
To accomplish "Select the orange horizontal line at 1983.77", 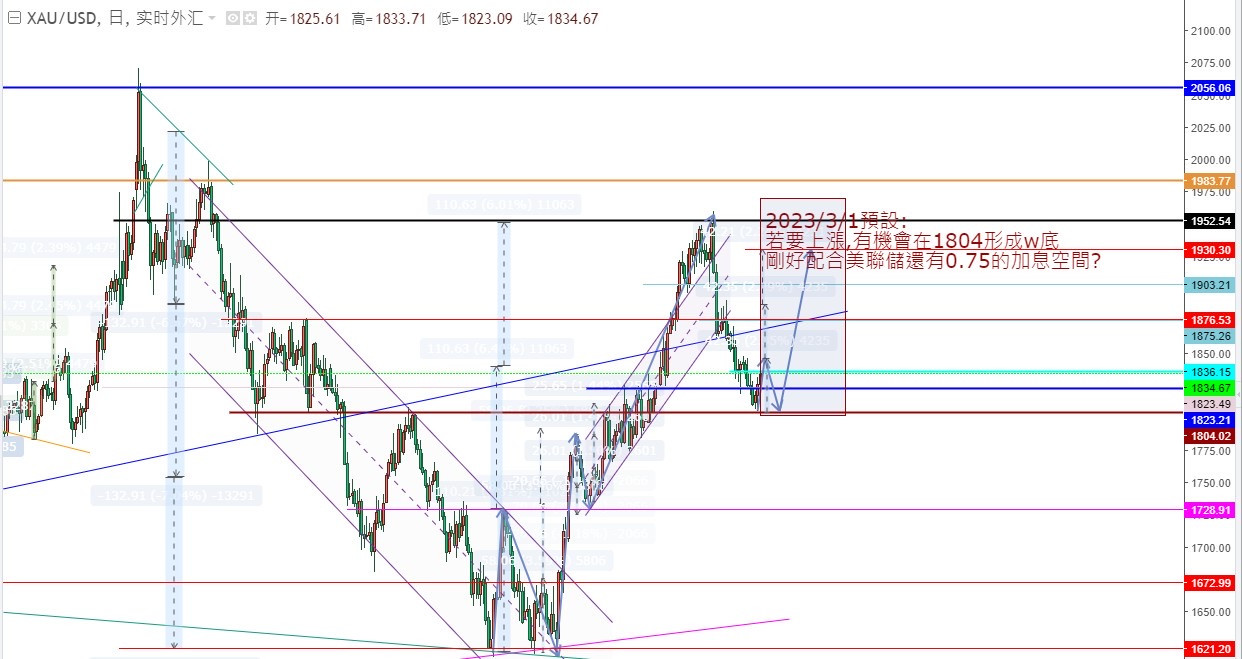I will click(592, 180).
